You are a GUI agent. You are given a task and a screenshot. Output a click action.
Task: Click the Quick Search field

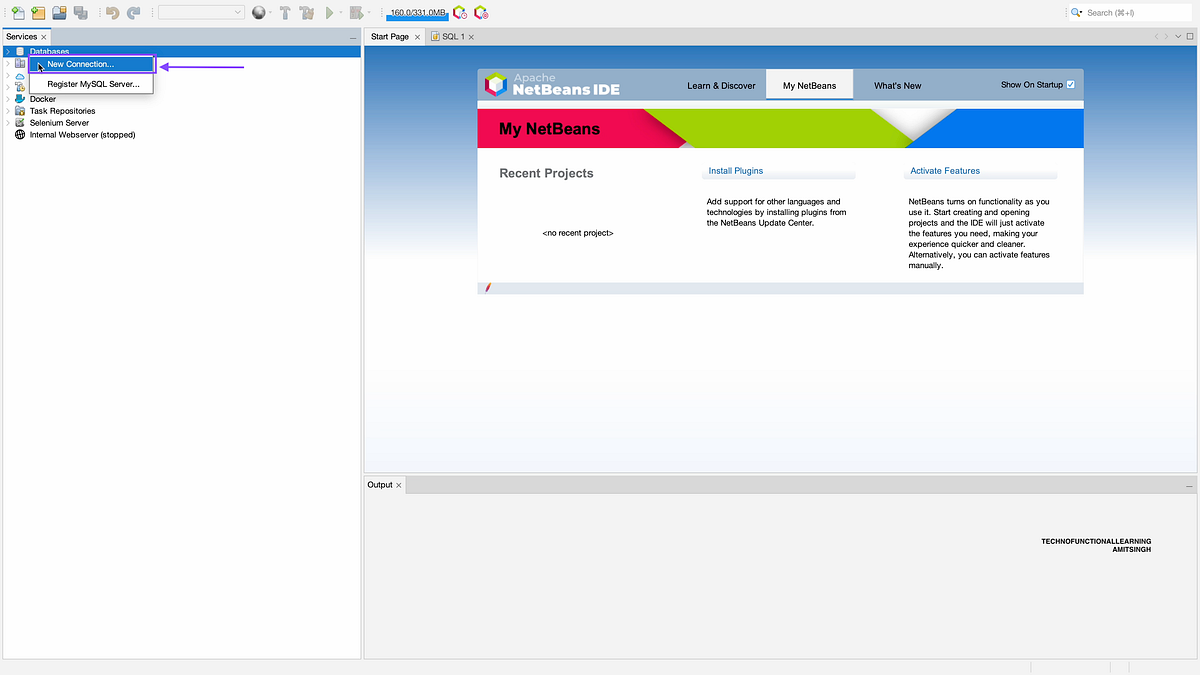click(x=1128, y=12)
